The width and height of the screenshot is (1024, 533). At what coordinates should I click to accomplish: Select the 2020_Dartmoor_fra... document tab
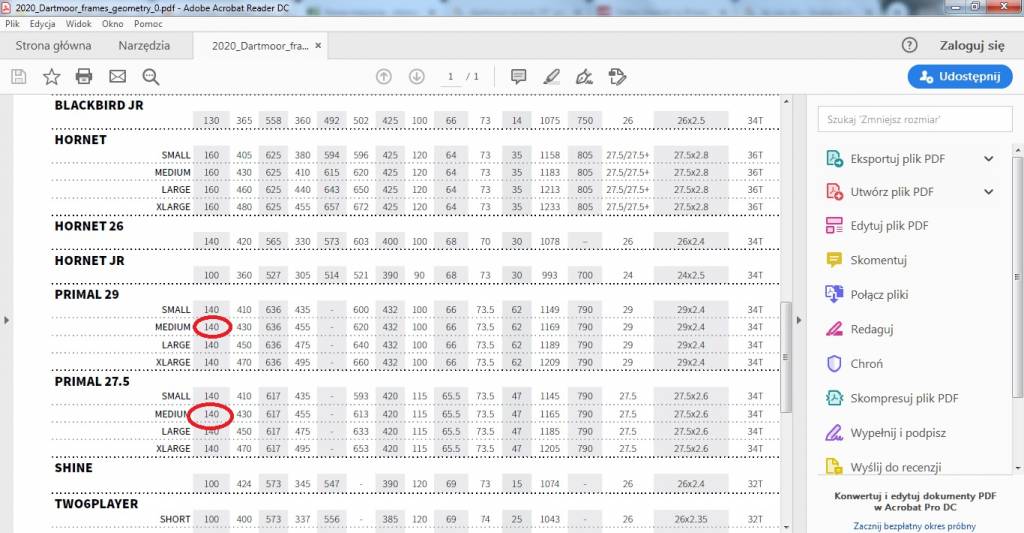coord(260,46)
